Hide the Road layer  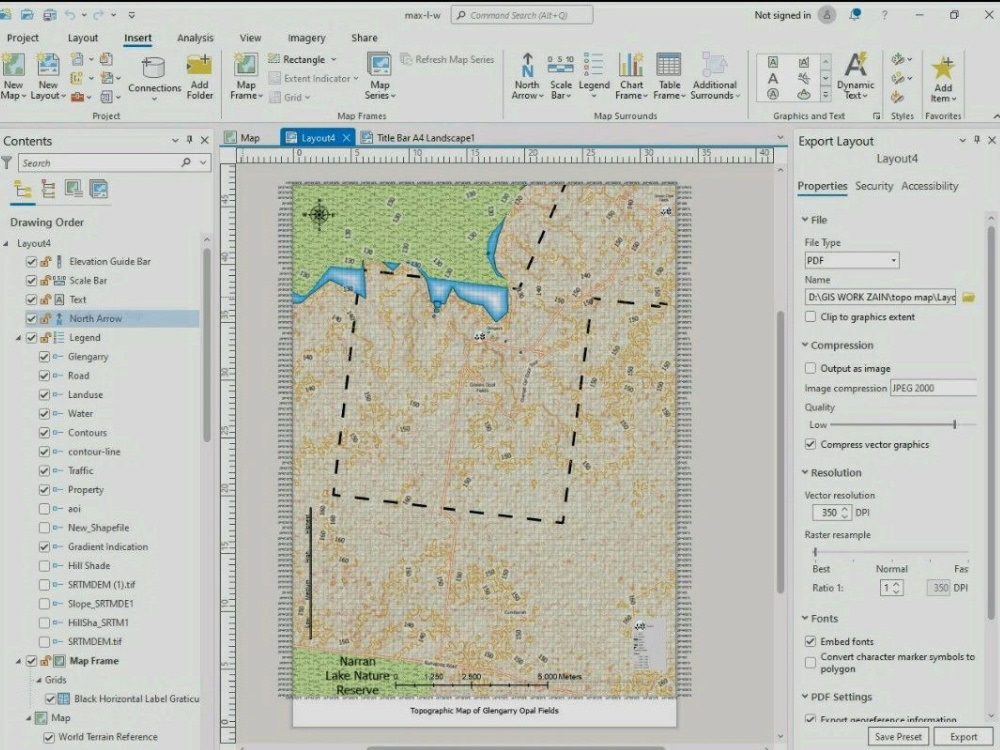click(42, 375)
